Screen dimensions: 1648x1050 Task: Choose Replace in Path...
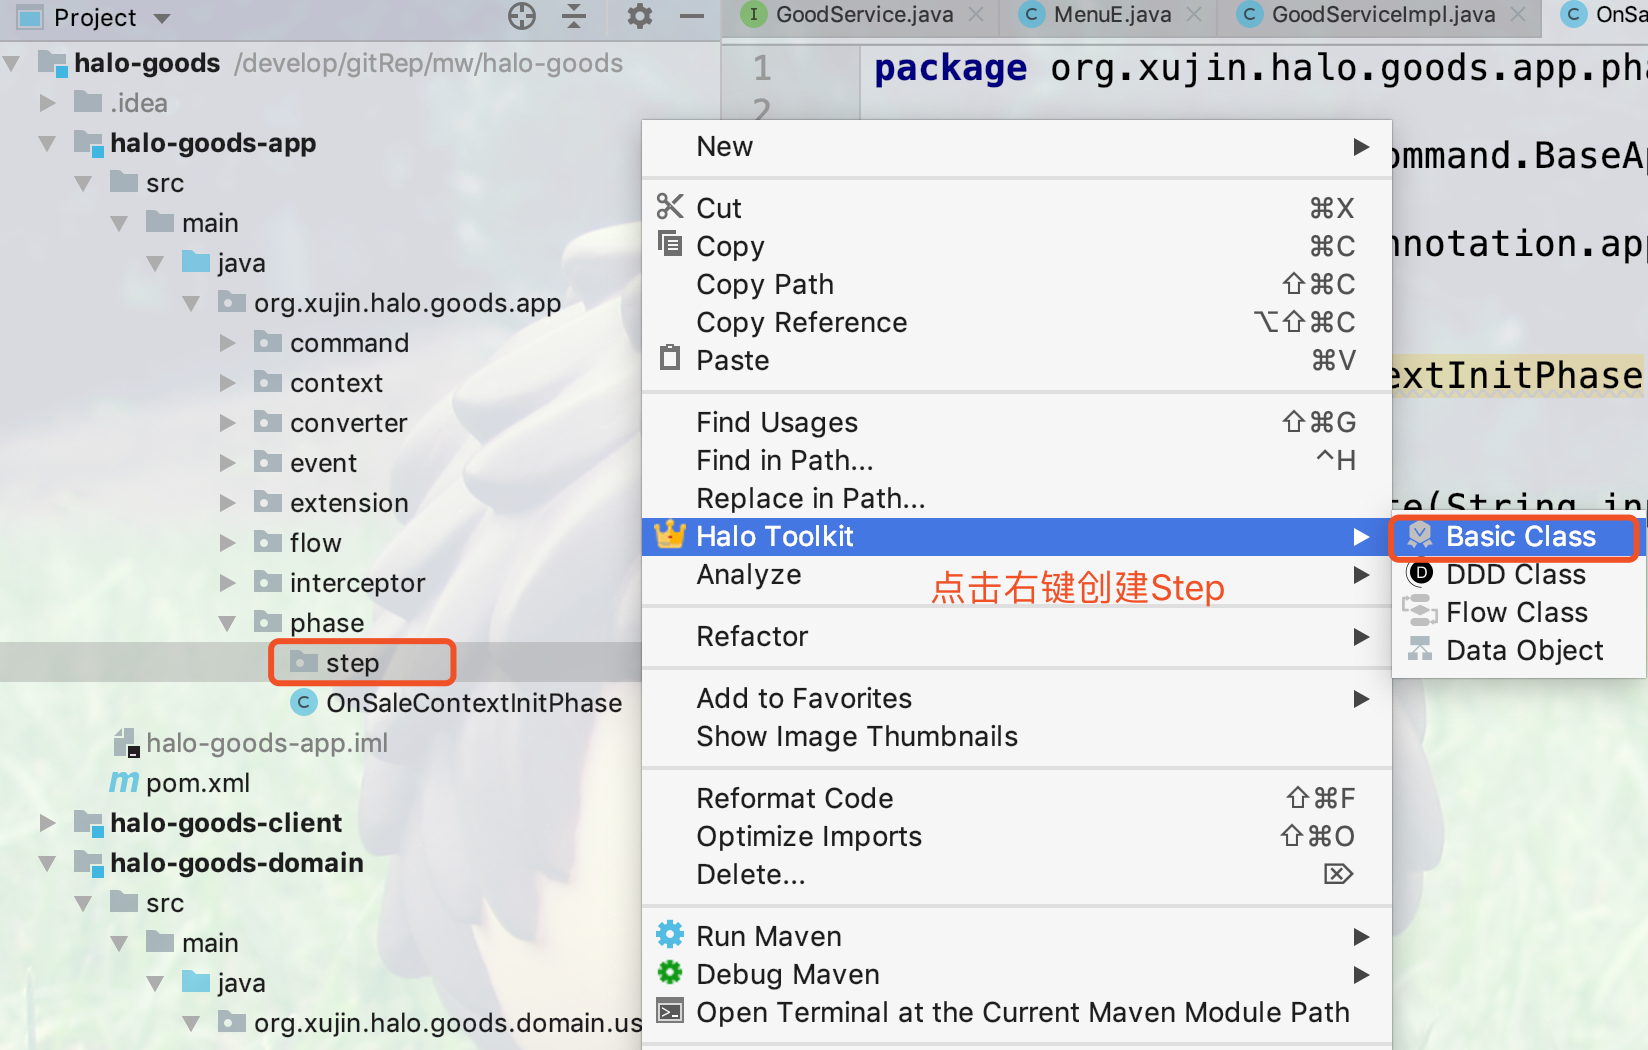(1016, 498)
